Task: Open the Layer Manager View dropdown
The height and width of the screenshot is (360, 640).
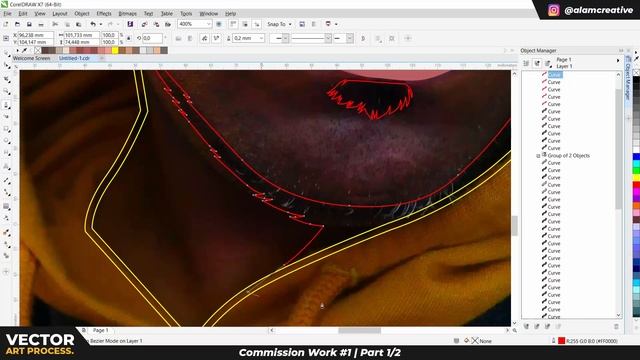Action: point(548,63)
